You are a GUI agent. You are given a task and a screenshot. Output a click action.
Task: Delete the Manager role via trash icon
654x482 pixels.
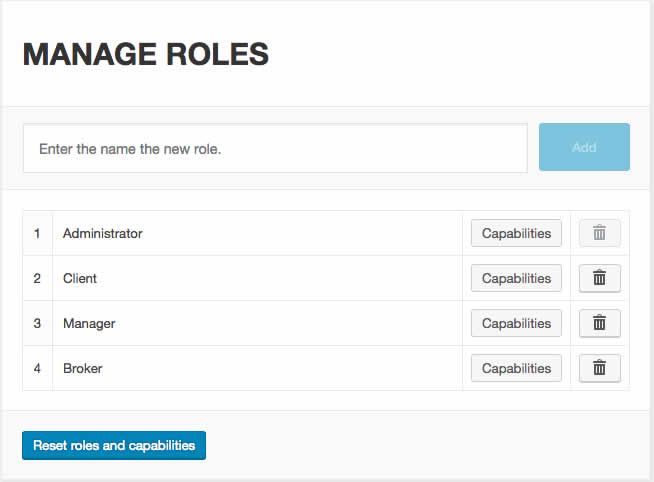[x=599, y=323]
